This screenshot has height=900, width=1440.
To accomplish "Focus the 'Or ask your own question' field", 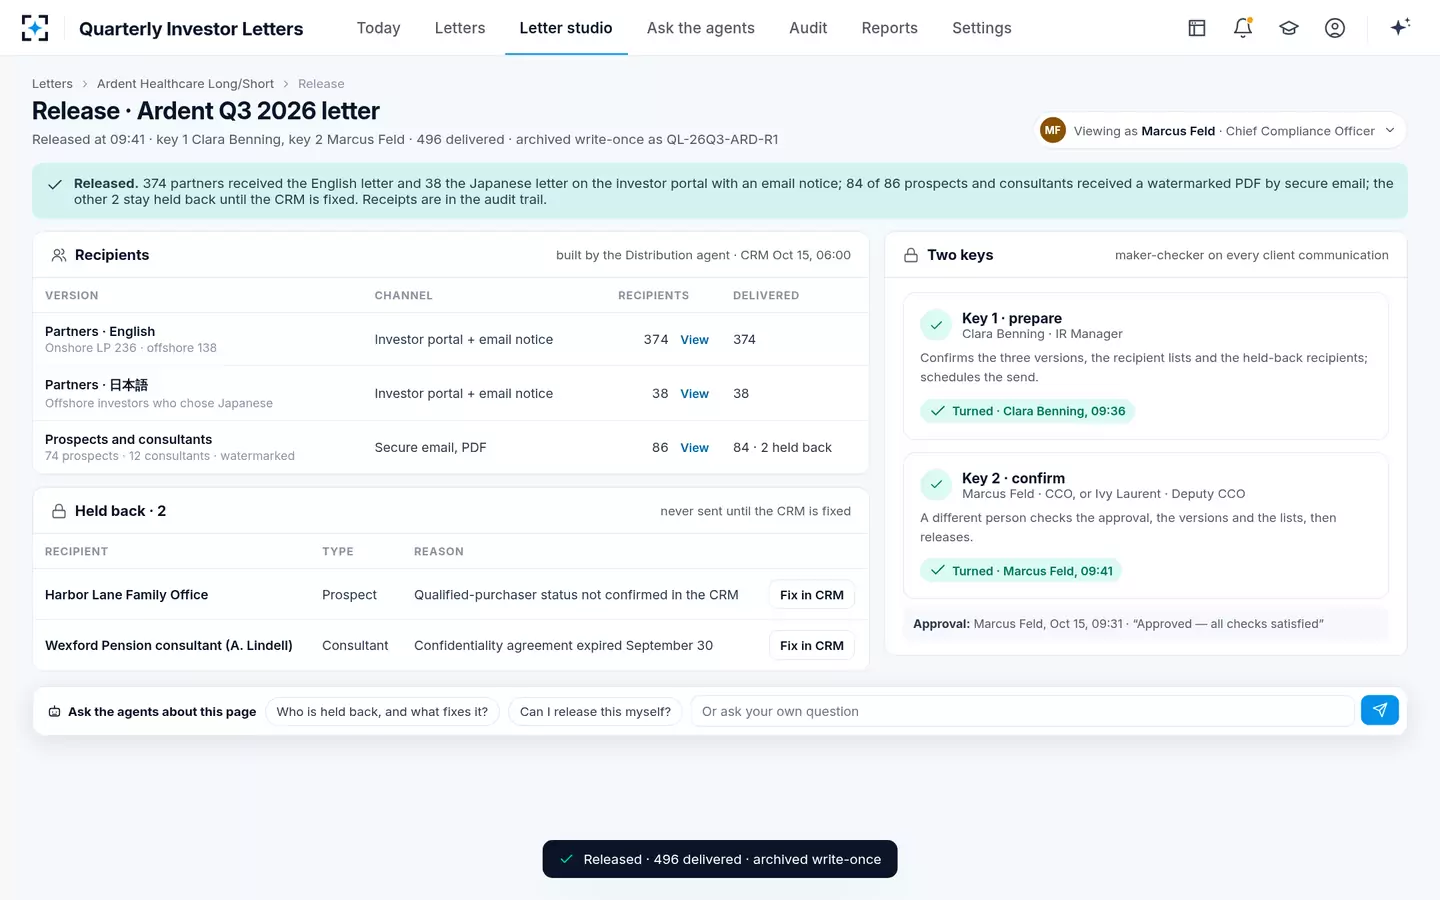I will (1022, 712).
